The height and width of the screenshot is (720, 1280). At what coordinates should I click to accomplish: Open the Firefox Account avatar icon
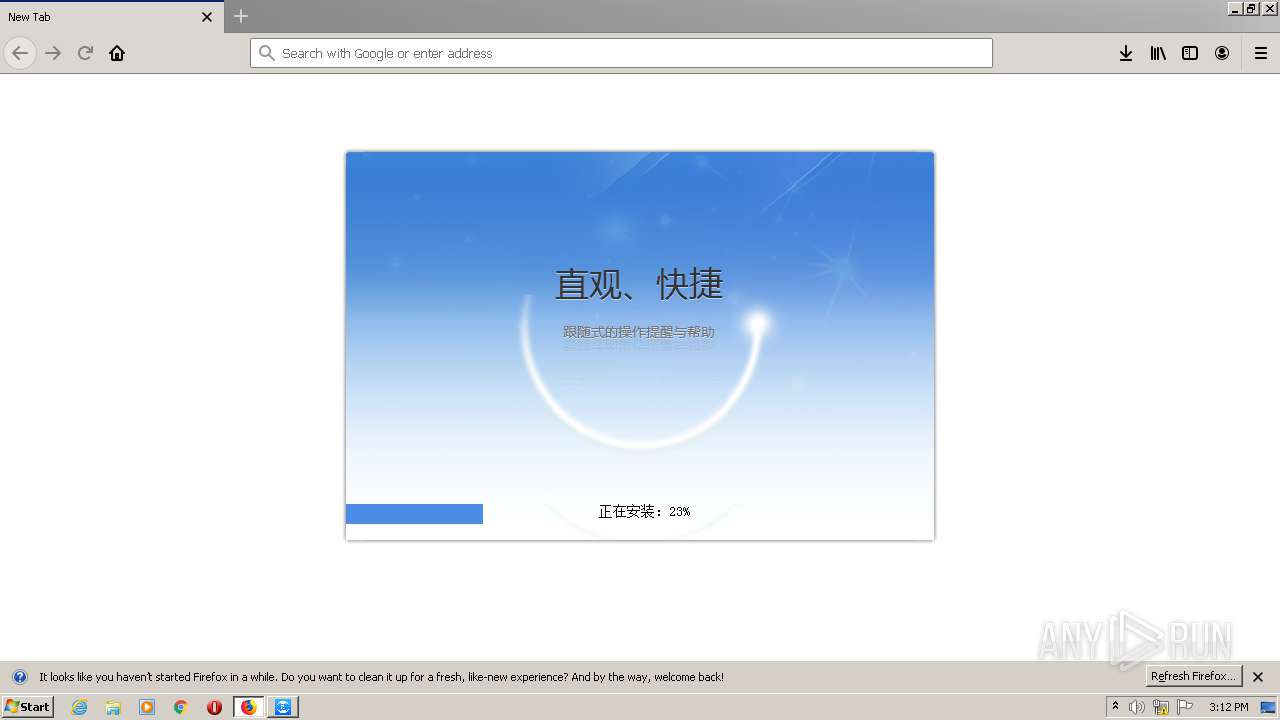pos(1222,53)
